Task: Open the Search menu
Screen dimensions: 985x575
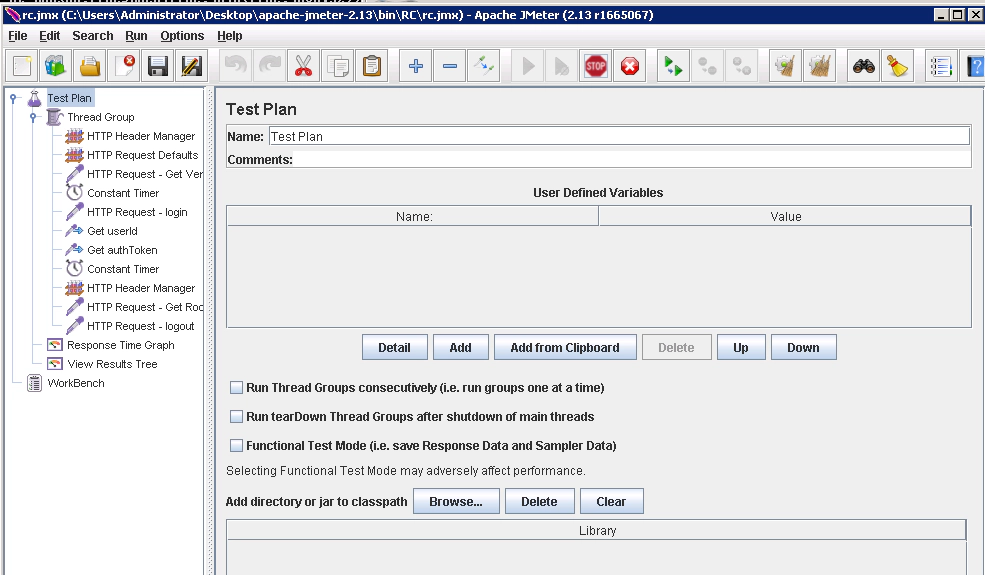Action: [x=92, y=36]
